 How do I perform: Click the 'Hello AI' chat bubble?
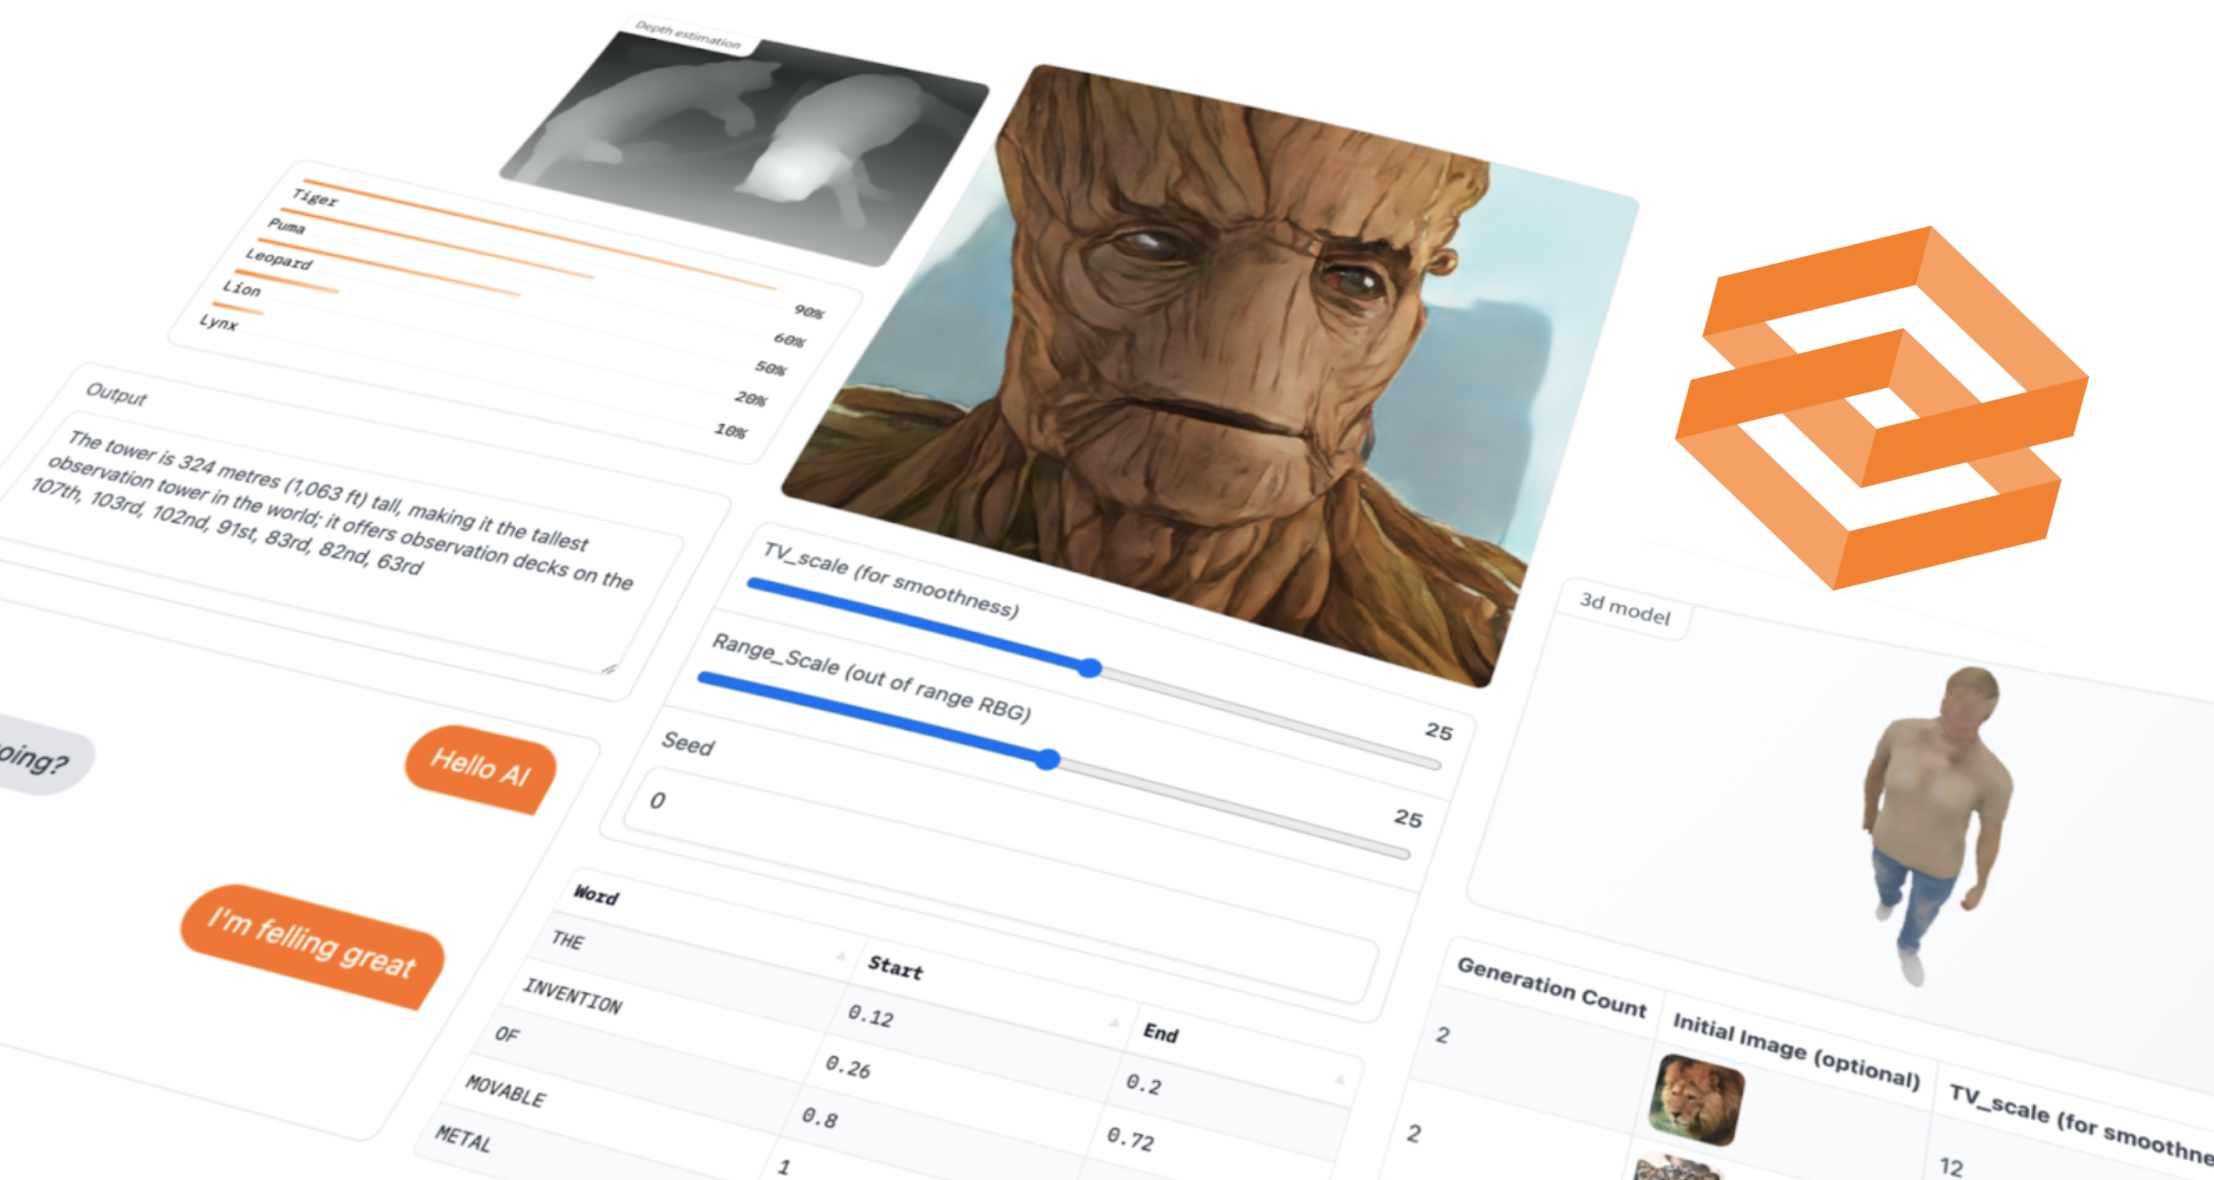click(480, 768)
